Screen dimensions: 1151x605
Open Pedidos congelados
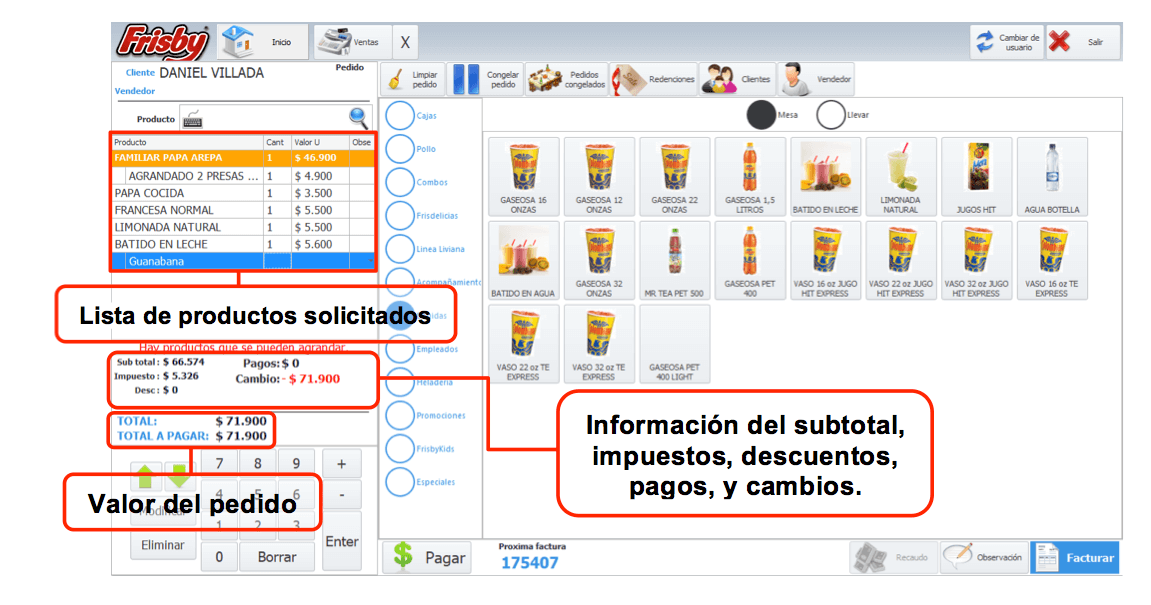pos(566,79)
